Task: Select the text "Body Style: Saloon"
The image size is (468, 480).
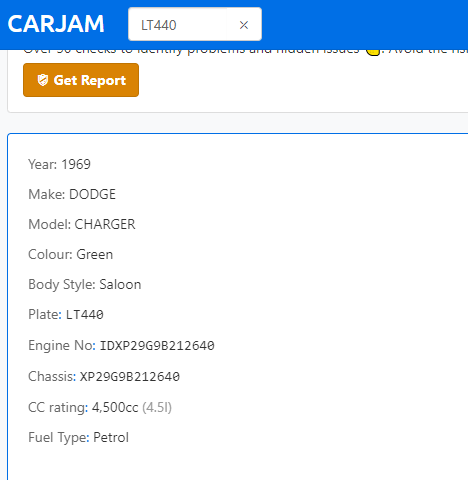Action: (85, 285)
